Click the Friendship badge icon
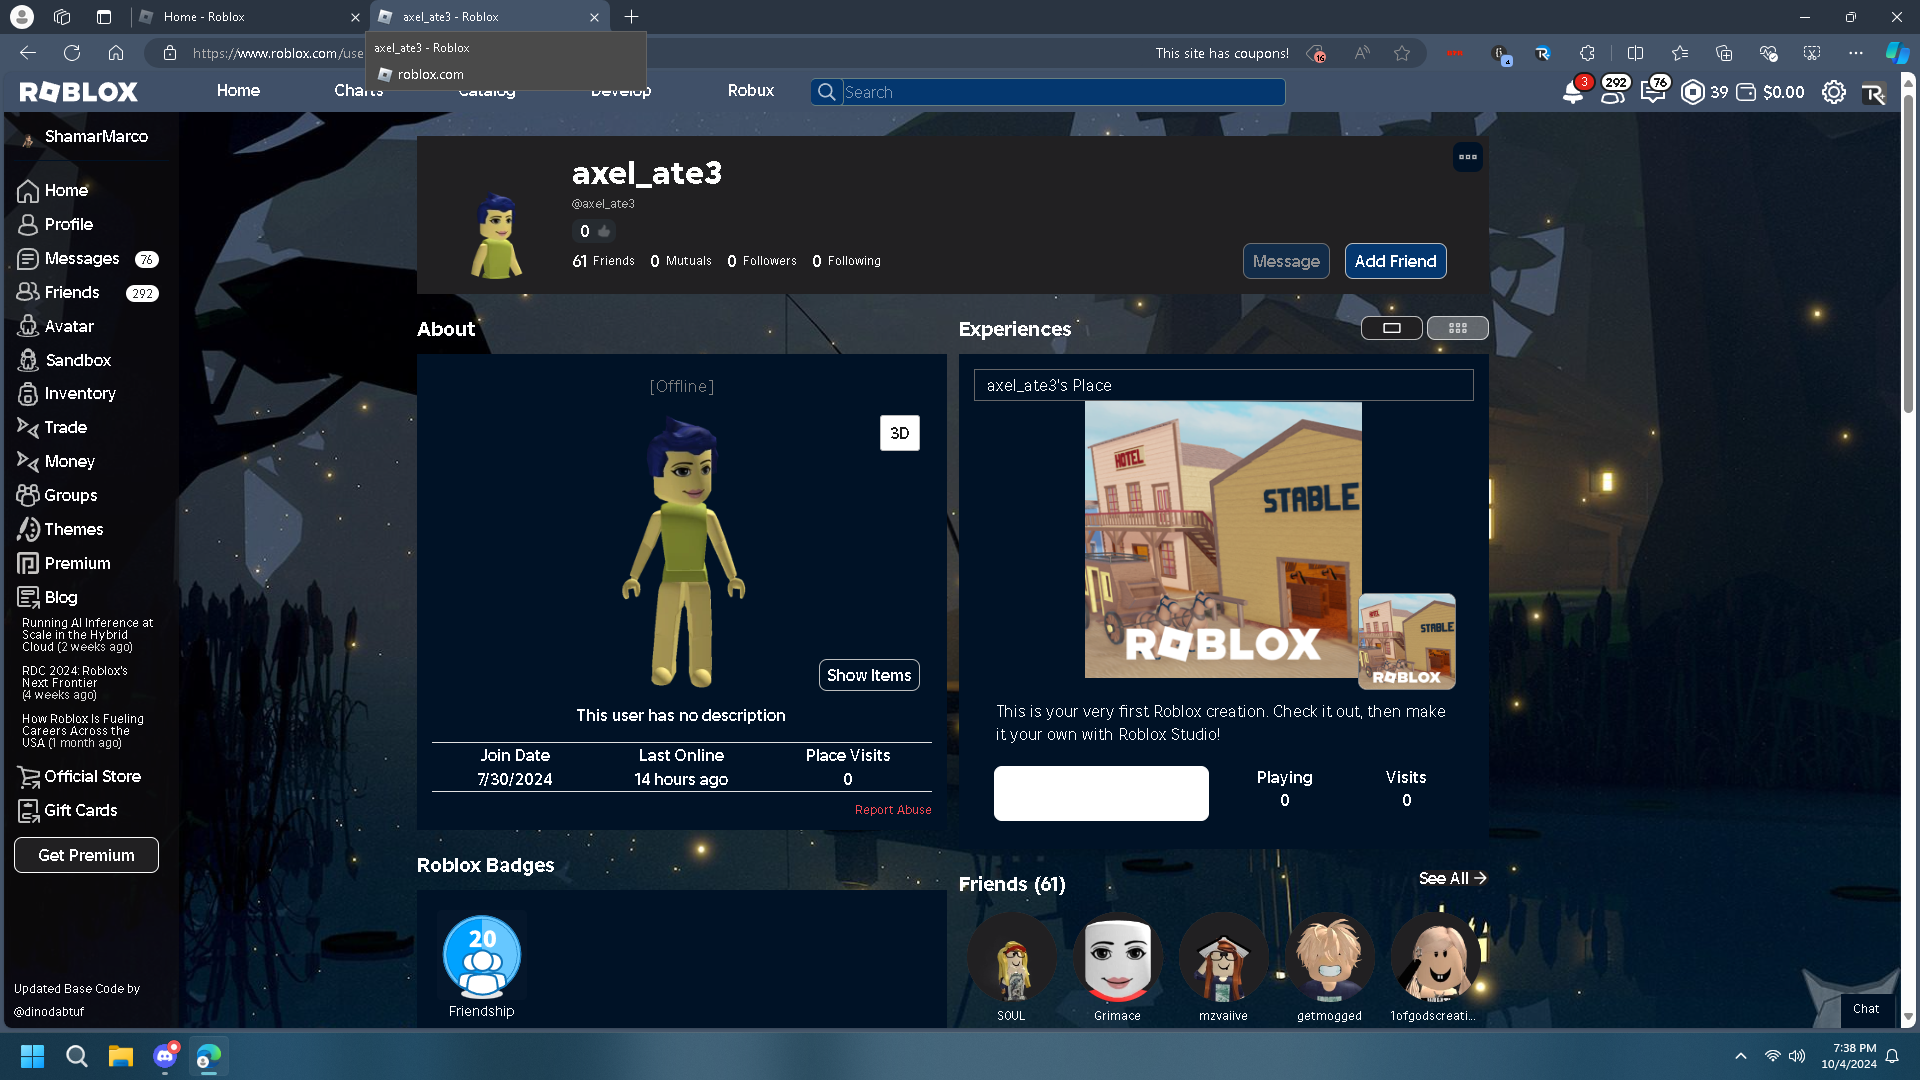1920x1080 pixels. point(482,957)
